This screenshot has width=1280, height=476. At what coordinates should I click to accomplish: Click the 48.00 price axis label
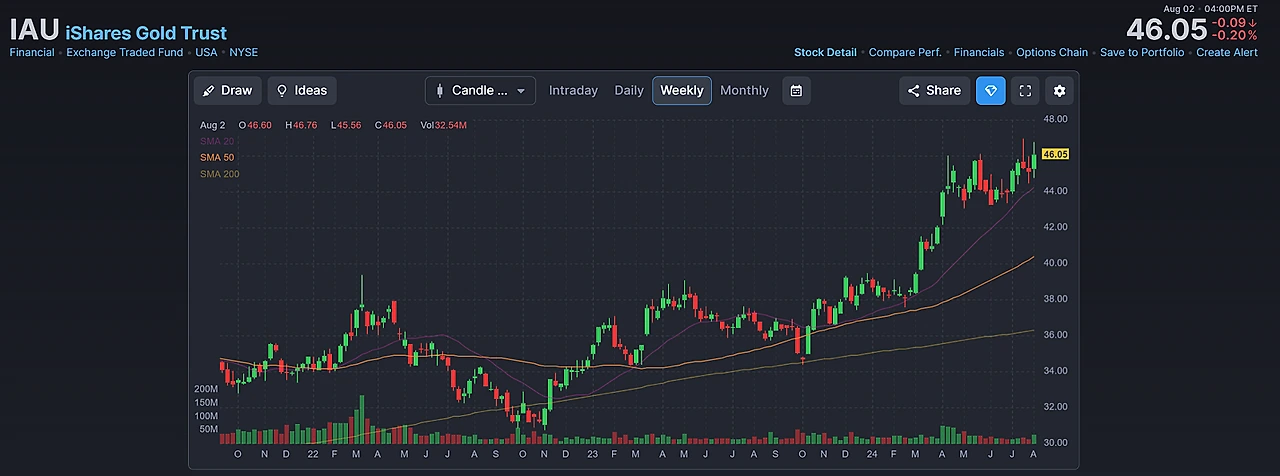point(1055,118)
